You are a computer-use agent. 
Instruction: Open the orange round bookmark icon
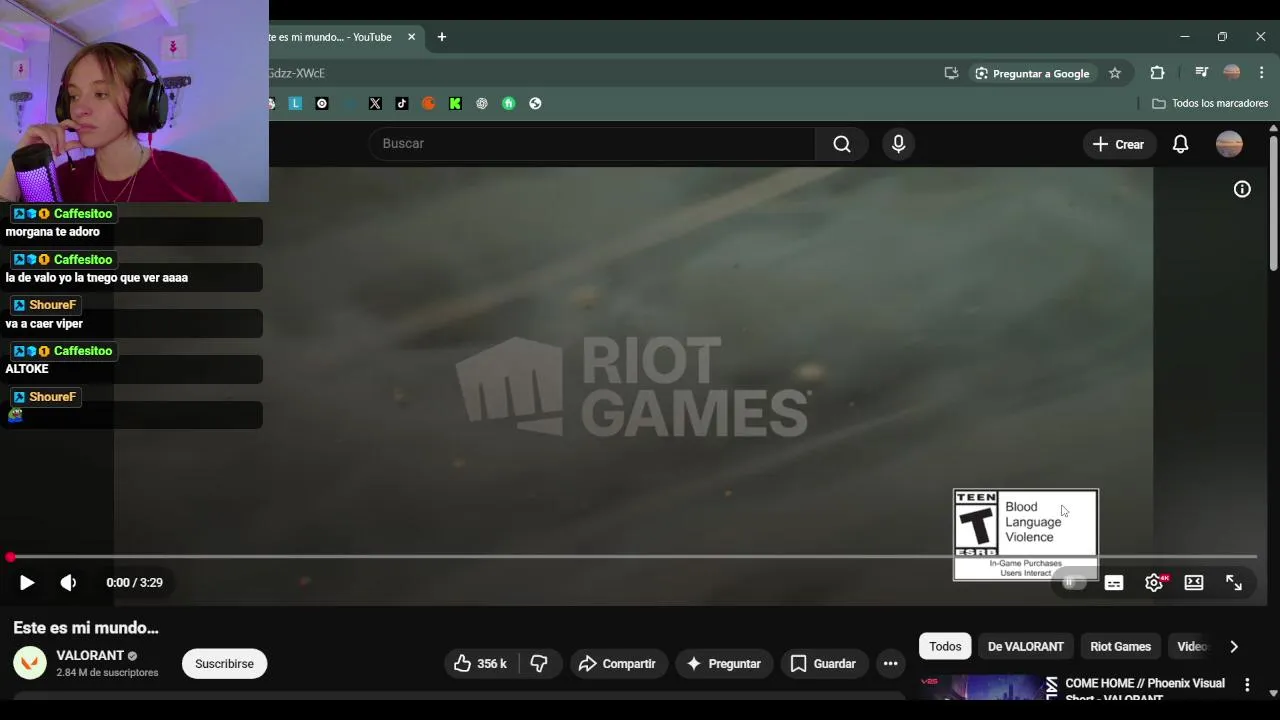pos(428,103)
